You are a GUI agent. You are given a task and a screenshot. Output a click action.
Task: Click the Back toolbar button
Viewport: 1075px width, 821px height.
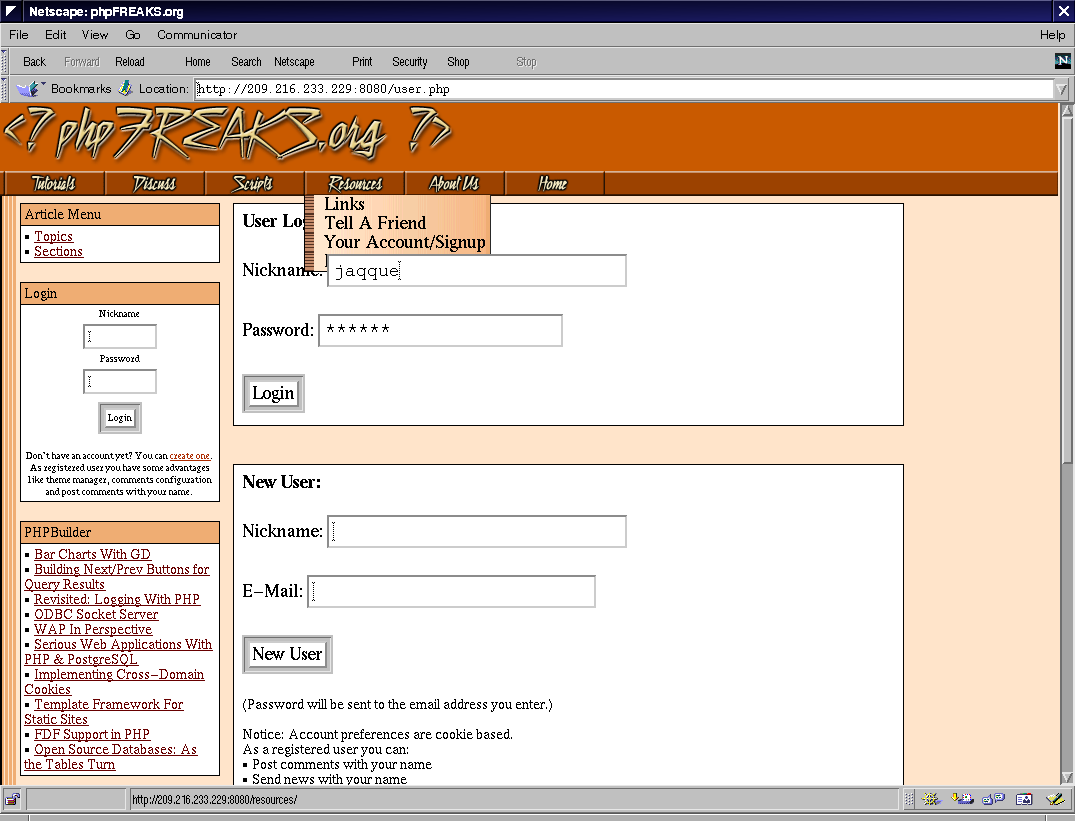point(34,62)
